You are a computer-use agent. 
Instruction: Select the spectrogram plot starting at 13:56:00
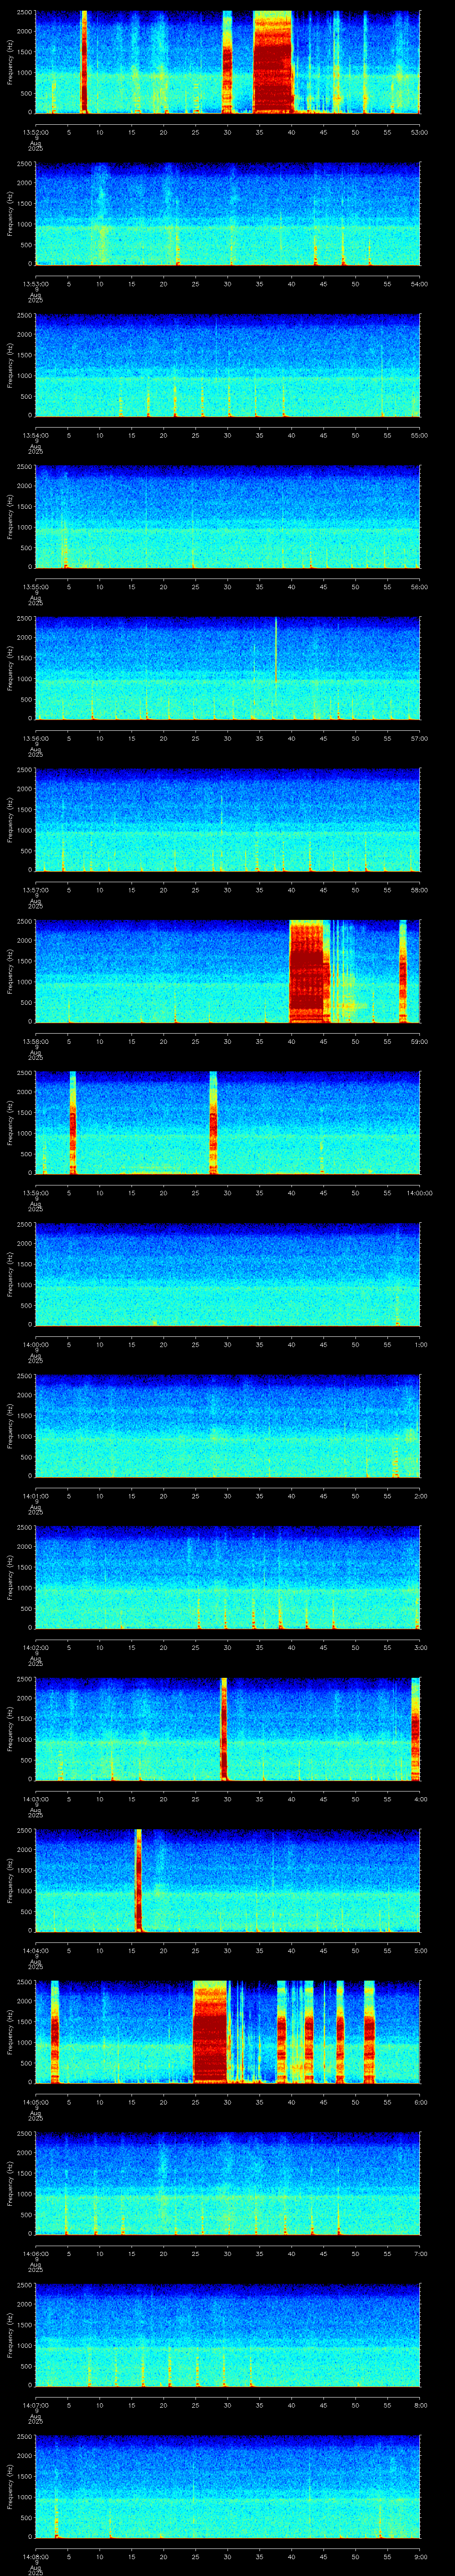point(228,668)
